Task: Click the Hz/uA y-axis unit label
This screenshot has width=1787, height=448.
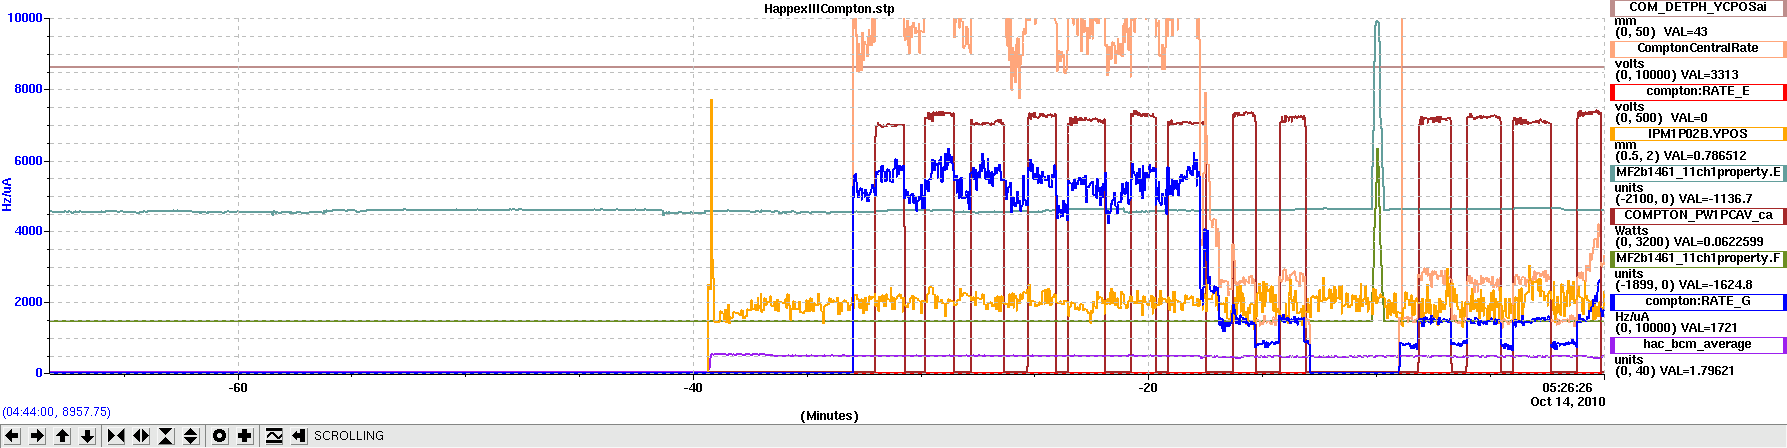Action: tap(7, 194)
